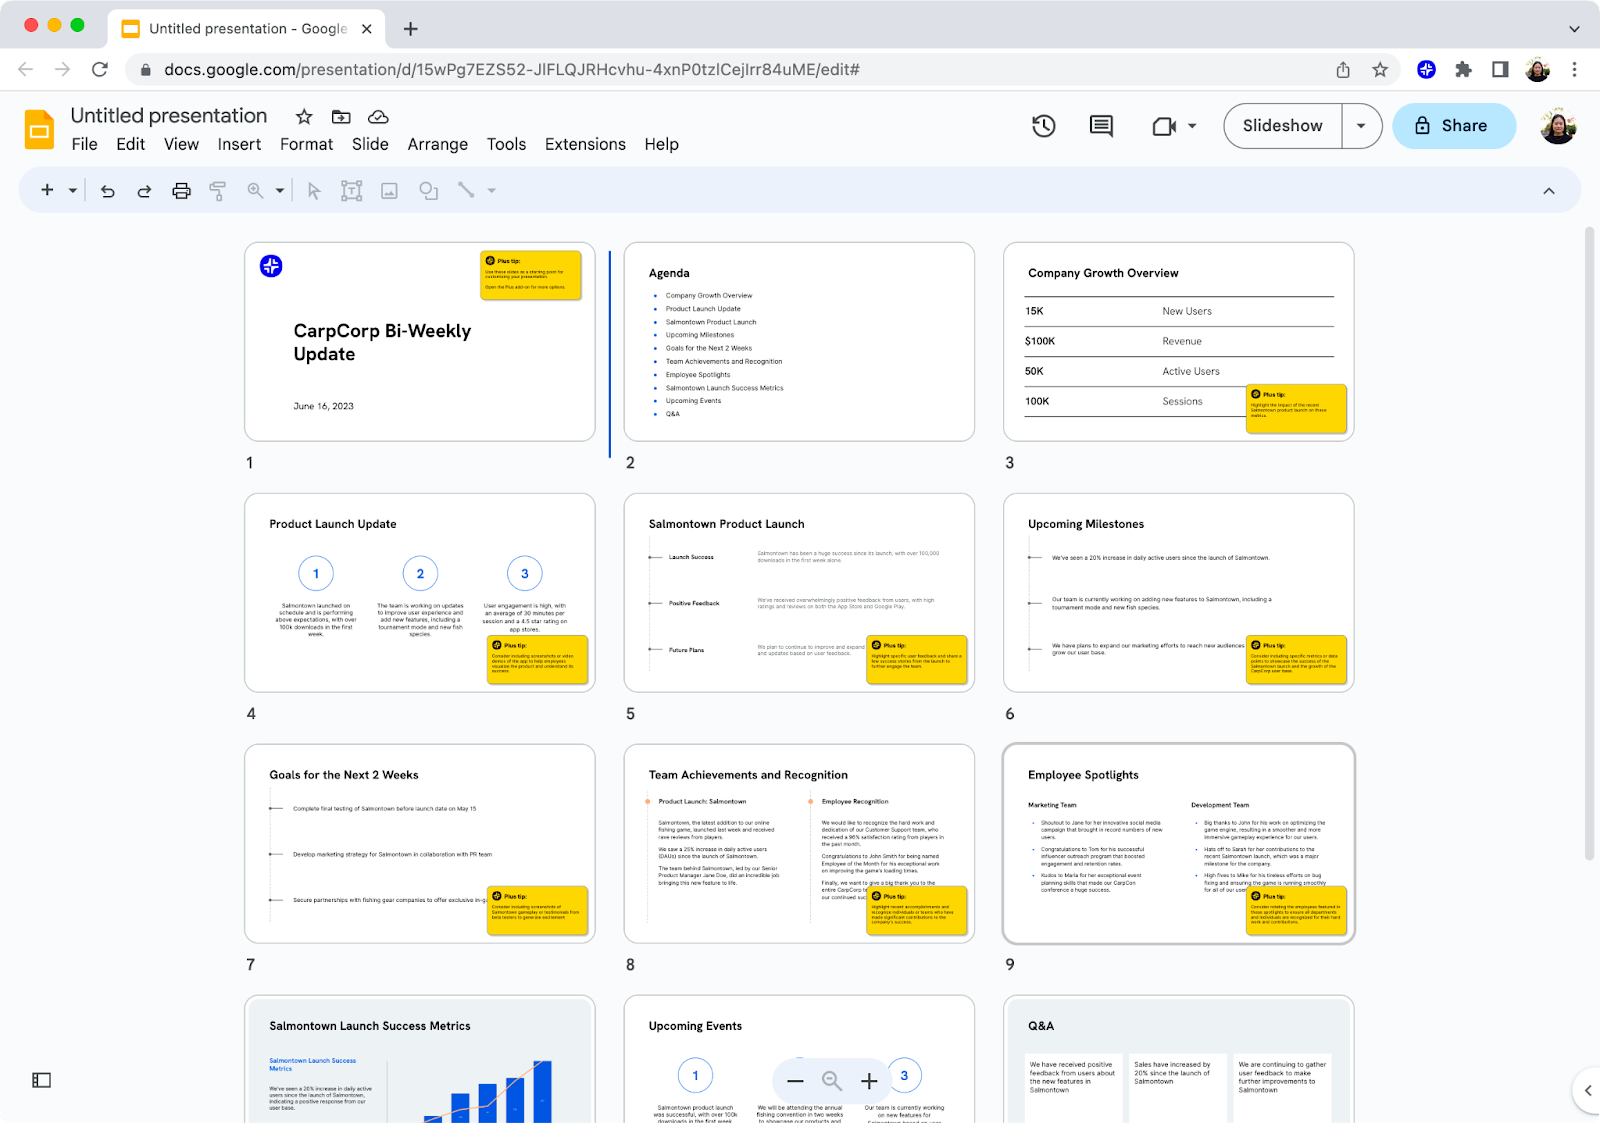Open the Extensions menu
This screenshot has width=1600, height=1123.
coord(585,144)
